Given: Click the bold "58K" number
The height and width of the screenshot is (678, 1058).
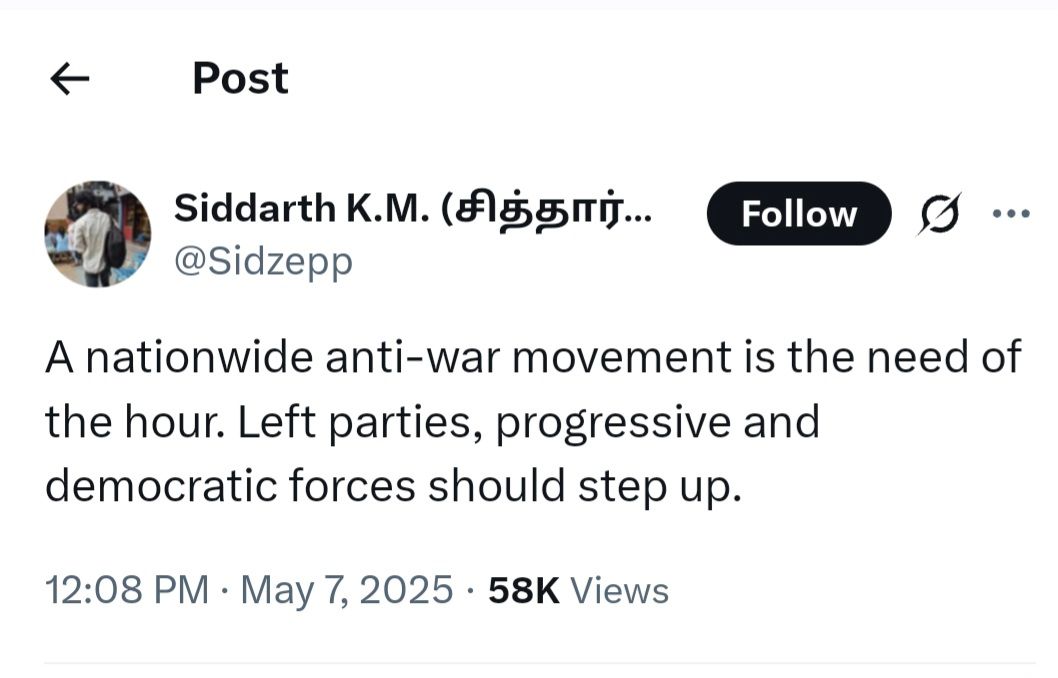Looking at the screenshot, I should tap(524, 590).
